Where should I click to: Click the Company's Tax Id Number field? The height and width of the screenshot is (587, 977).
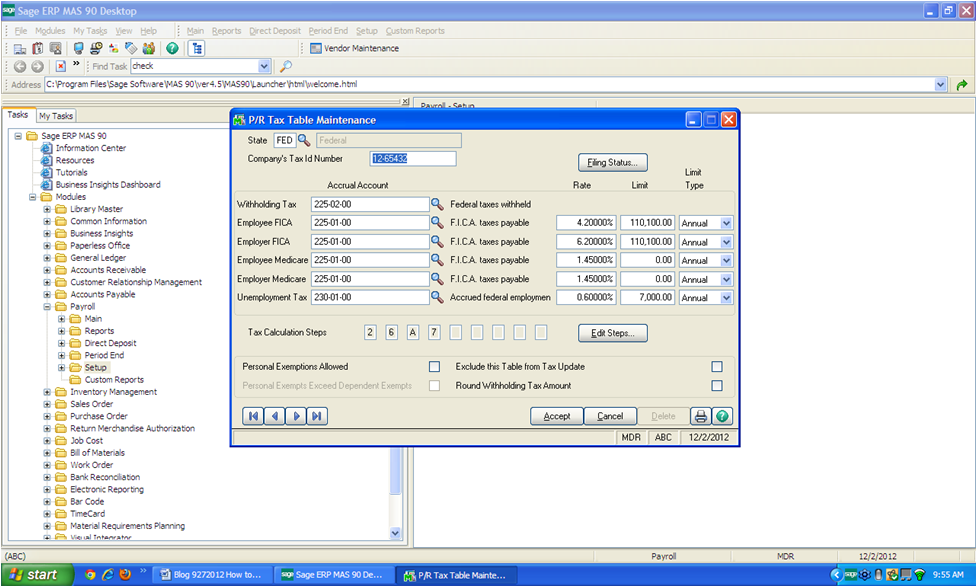[412, 159]
